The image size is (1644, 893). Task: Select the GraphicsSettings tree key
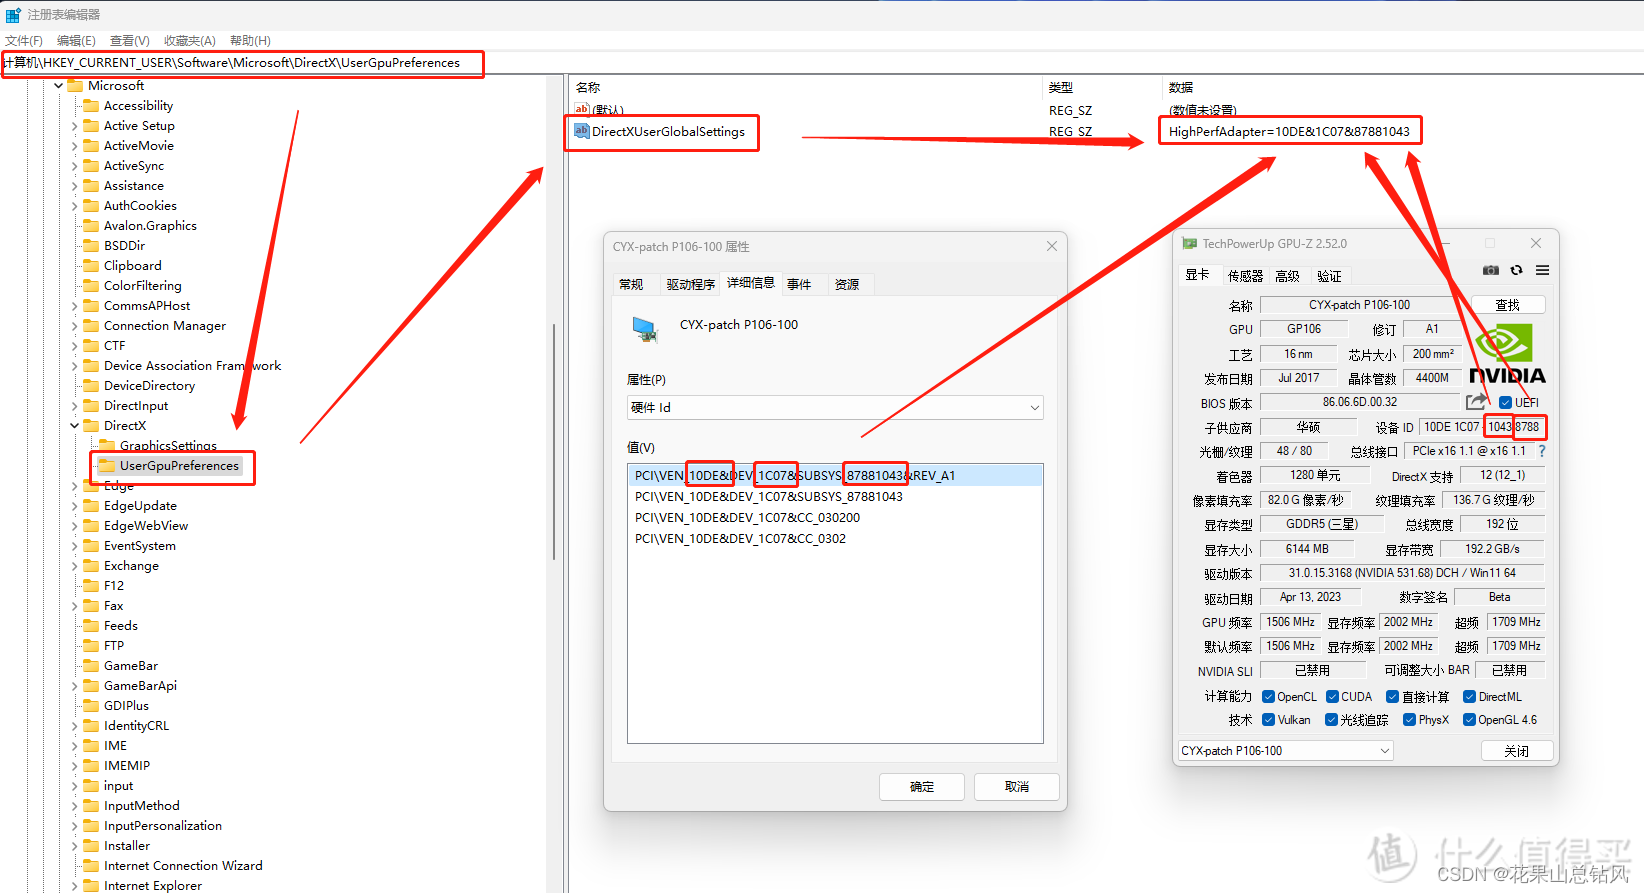pyautogui.click(x=168, y=445)
